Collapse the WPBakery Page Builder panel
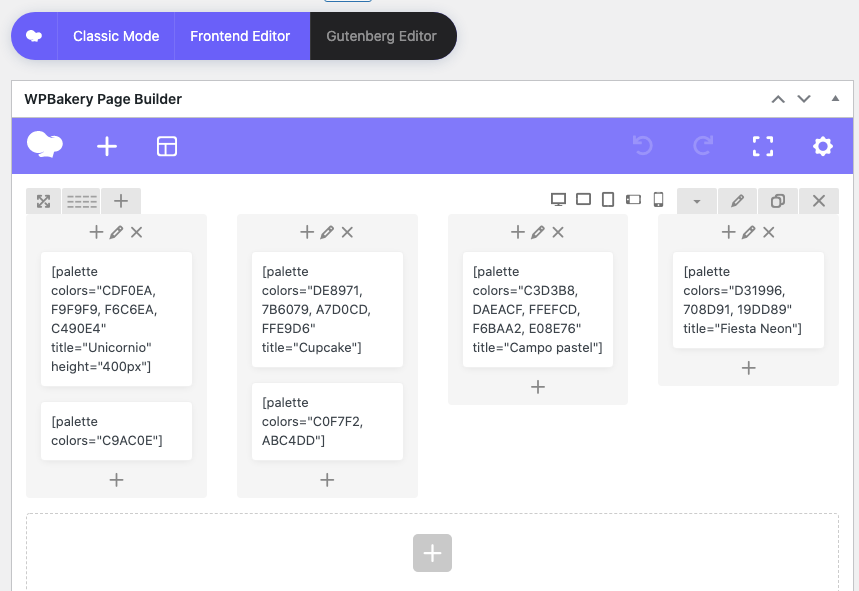Image resolution: width=859 pixels, height=591 pixels. coord(835,99)
